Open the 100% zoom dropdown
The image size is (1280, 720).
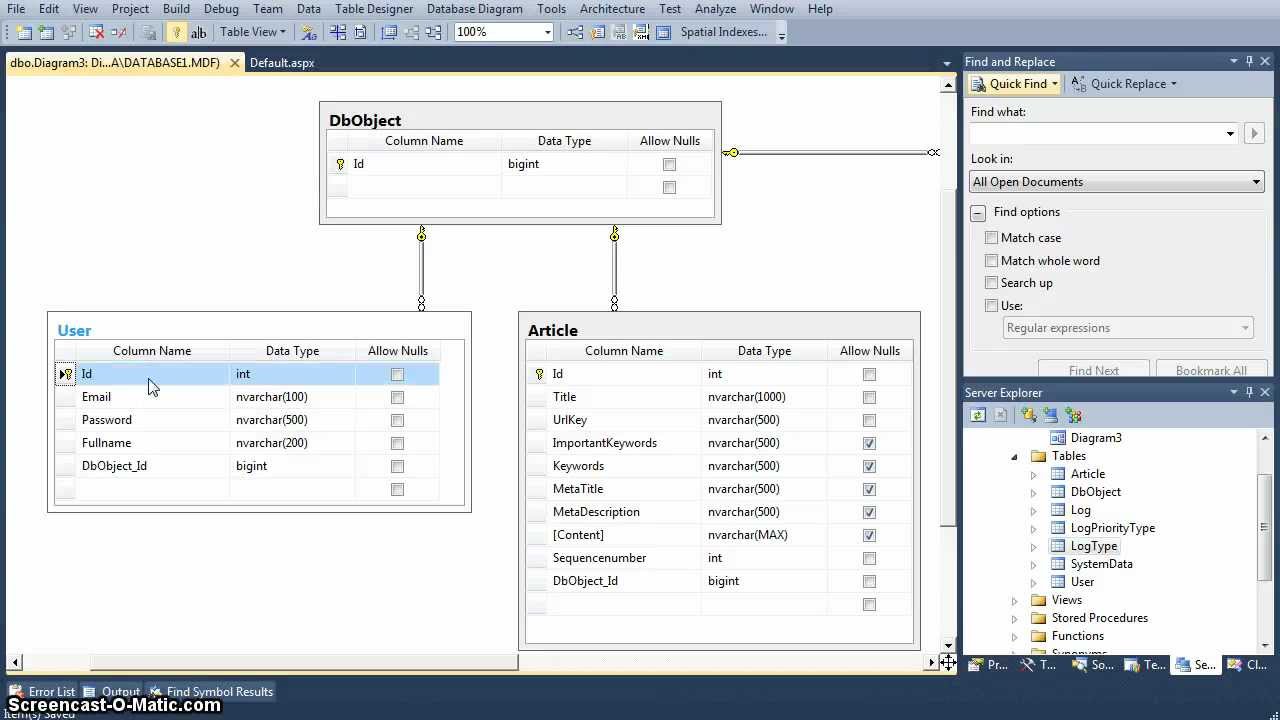[547, 32]
